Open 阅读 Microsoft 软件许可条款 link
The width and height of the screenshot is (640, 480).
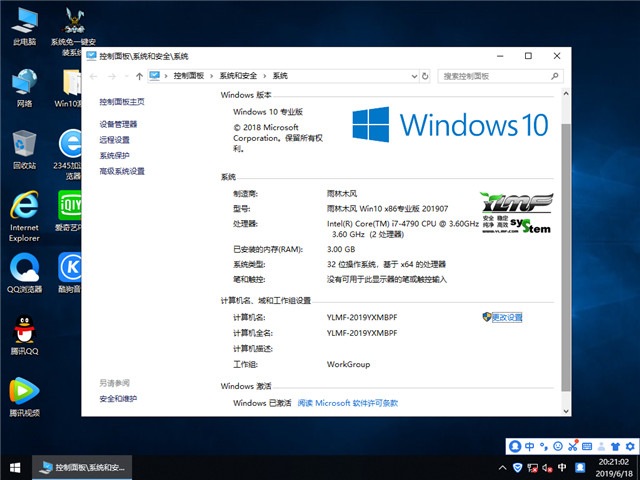pyautogui.click(x=347, y=403)
